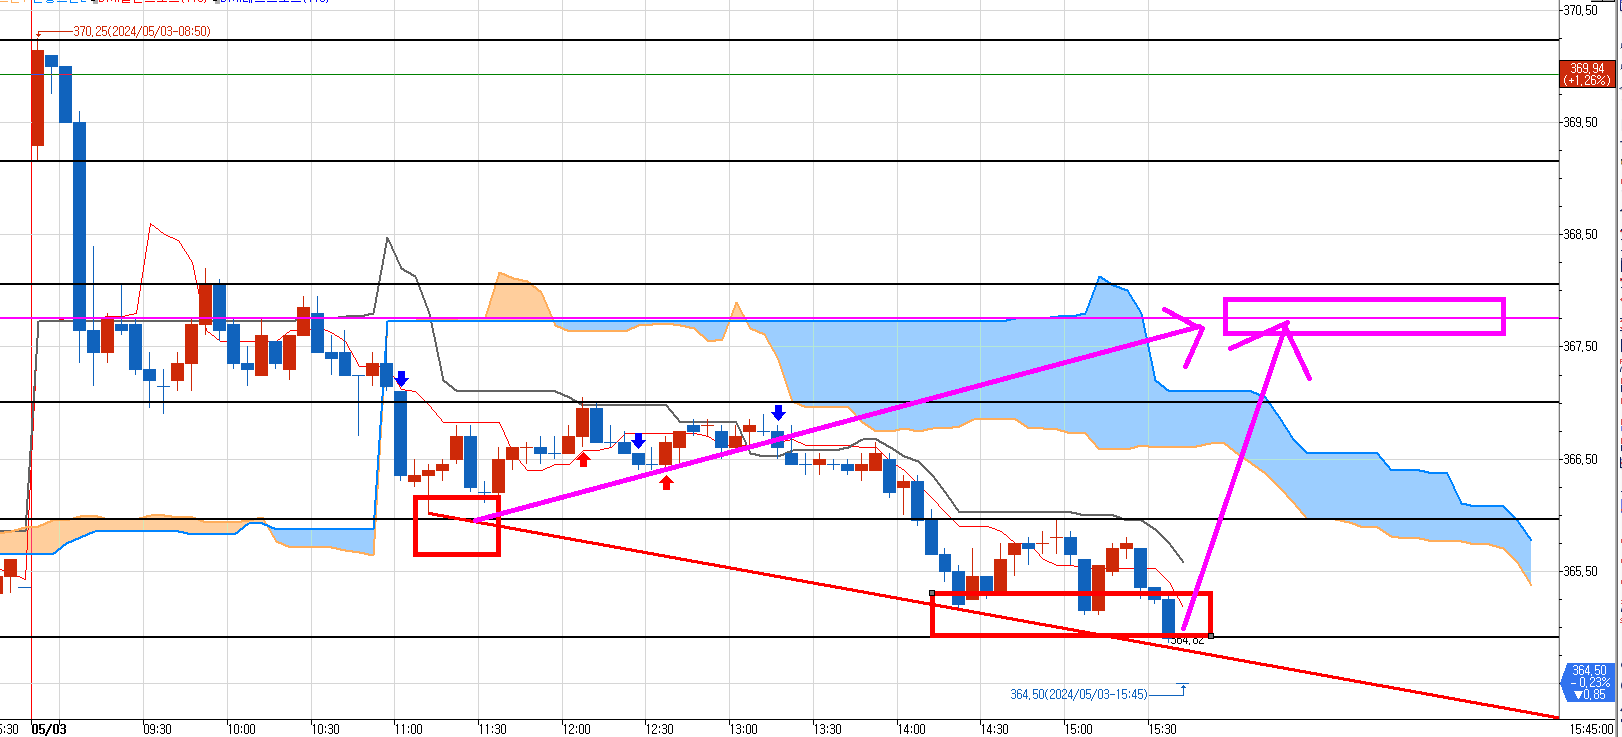Click the 13:30 time axis label
The image size is (1622, 737).
[x=827, y=729]
